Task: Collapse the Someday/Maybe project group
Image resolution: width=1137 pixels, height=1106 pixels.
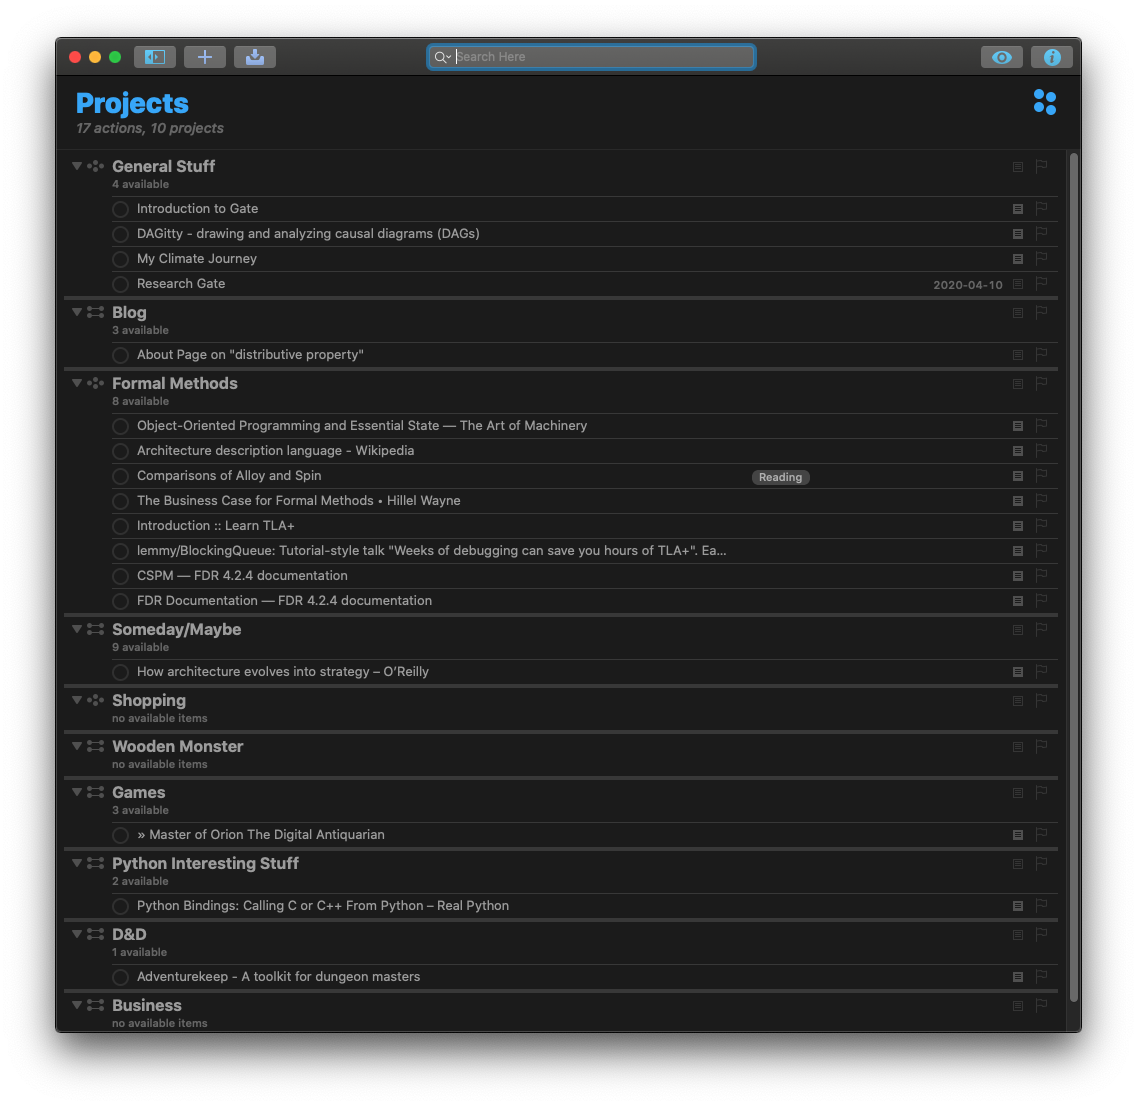Action: point(76,629)
